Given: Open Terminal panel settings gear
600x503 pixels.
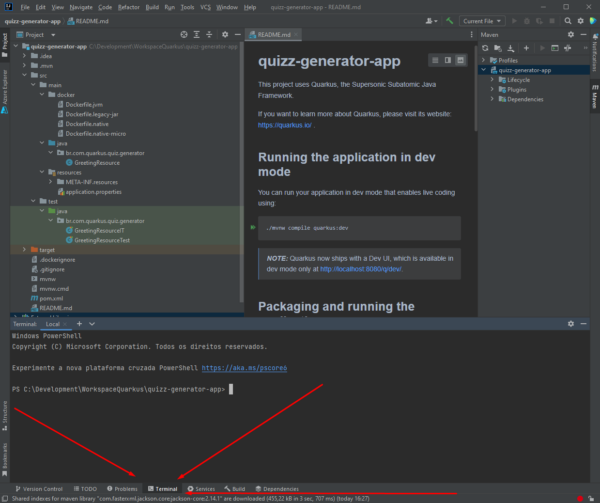Looking at the screenshot, I should click(571, 324).
